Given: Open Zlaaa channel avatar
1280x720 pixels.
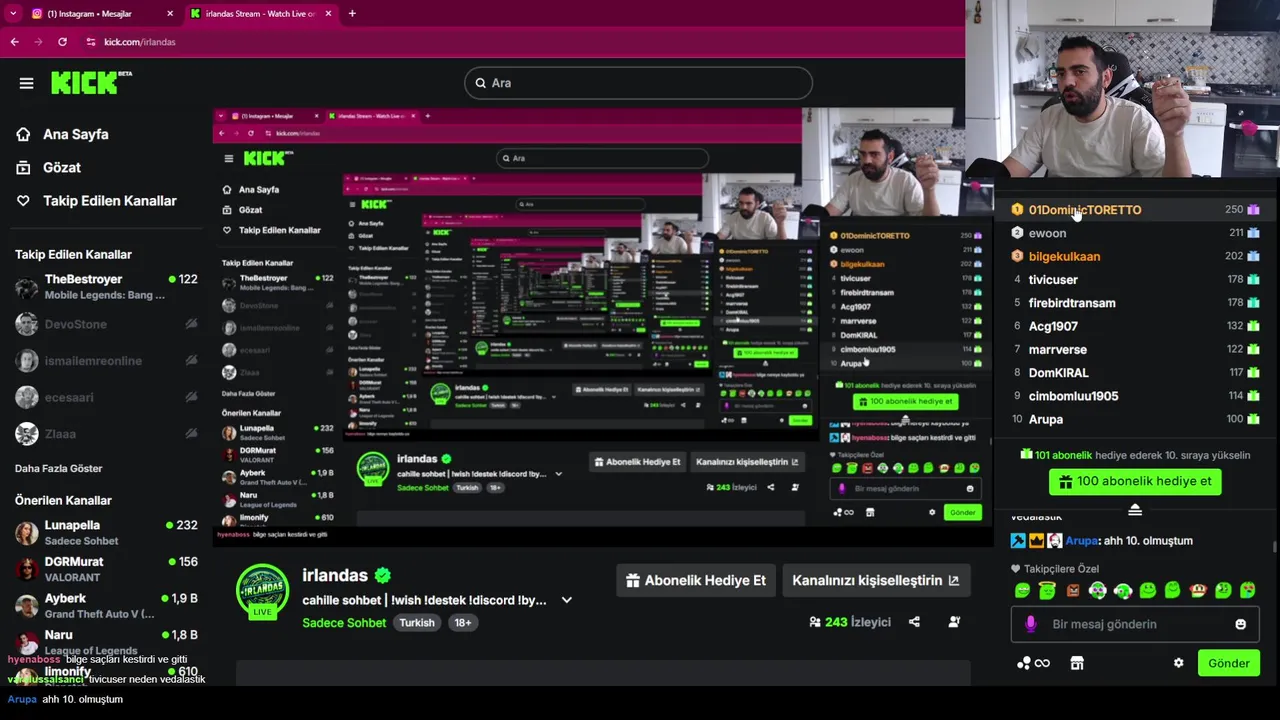Looking at the screenshot, I should point(27,433).
